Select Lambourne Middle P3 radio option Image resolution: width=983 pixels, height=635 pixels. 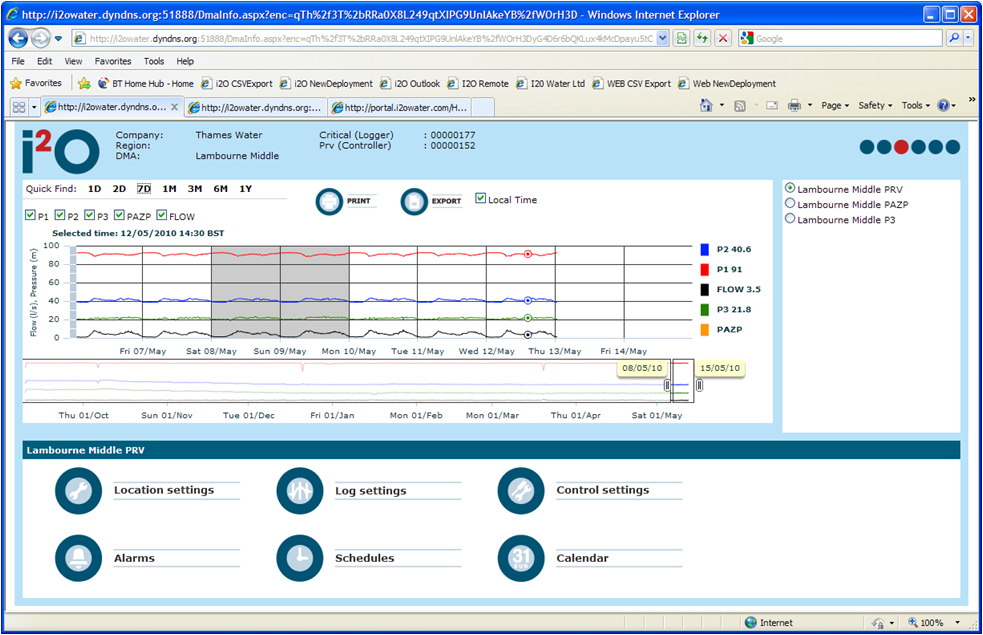click(x=791, y=219)
